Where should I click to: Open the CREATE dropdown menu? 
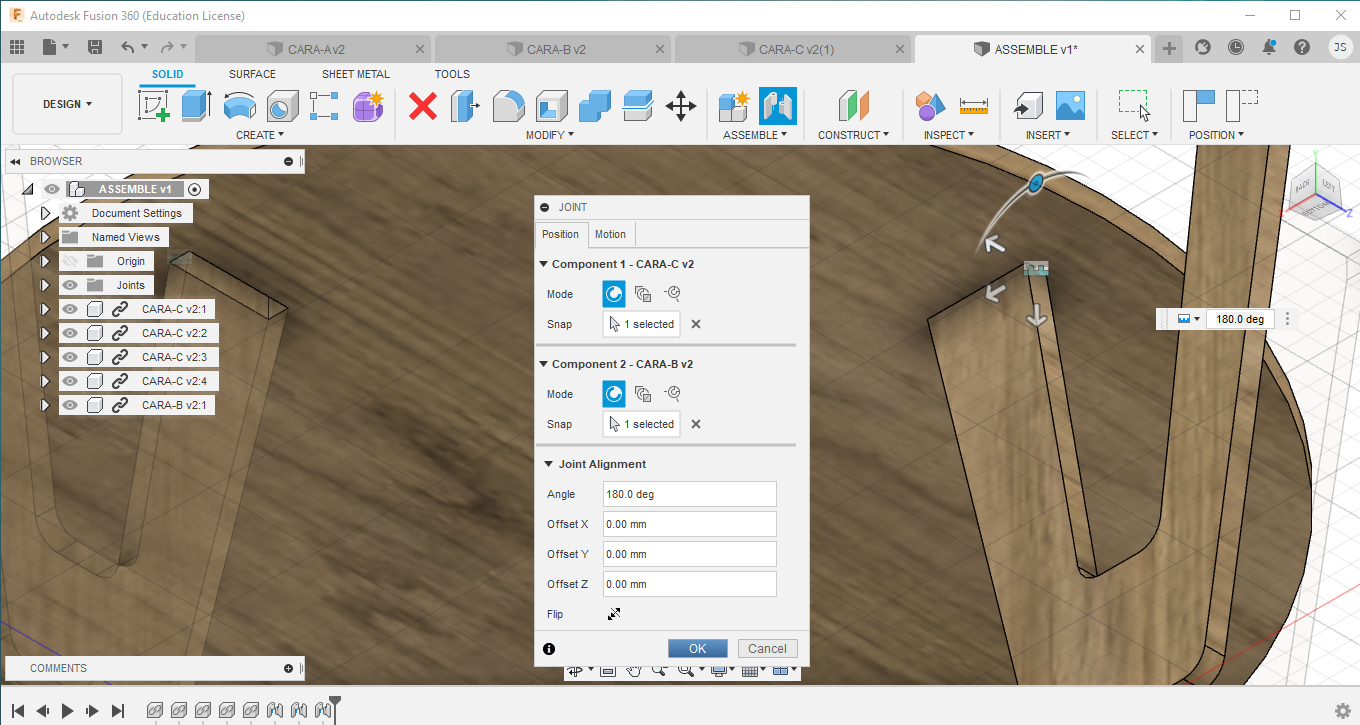point(260,135)
